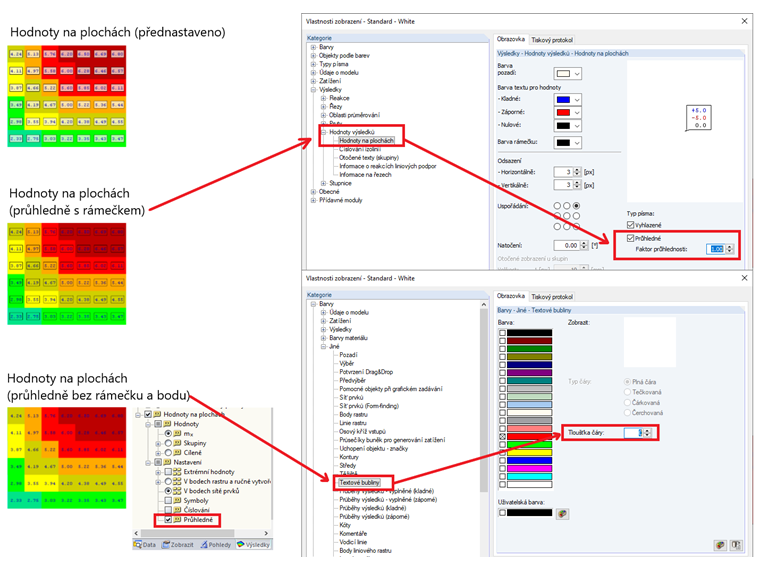This screenshot has height=570, width=760.
Task: Close the upper Vlastnosti zobrazení dialog
Action: pyautogui.click(x=744, y=21)
